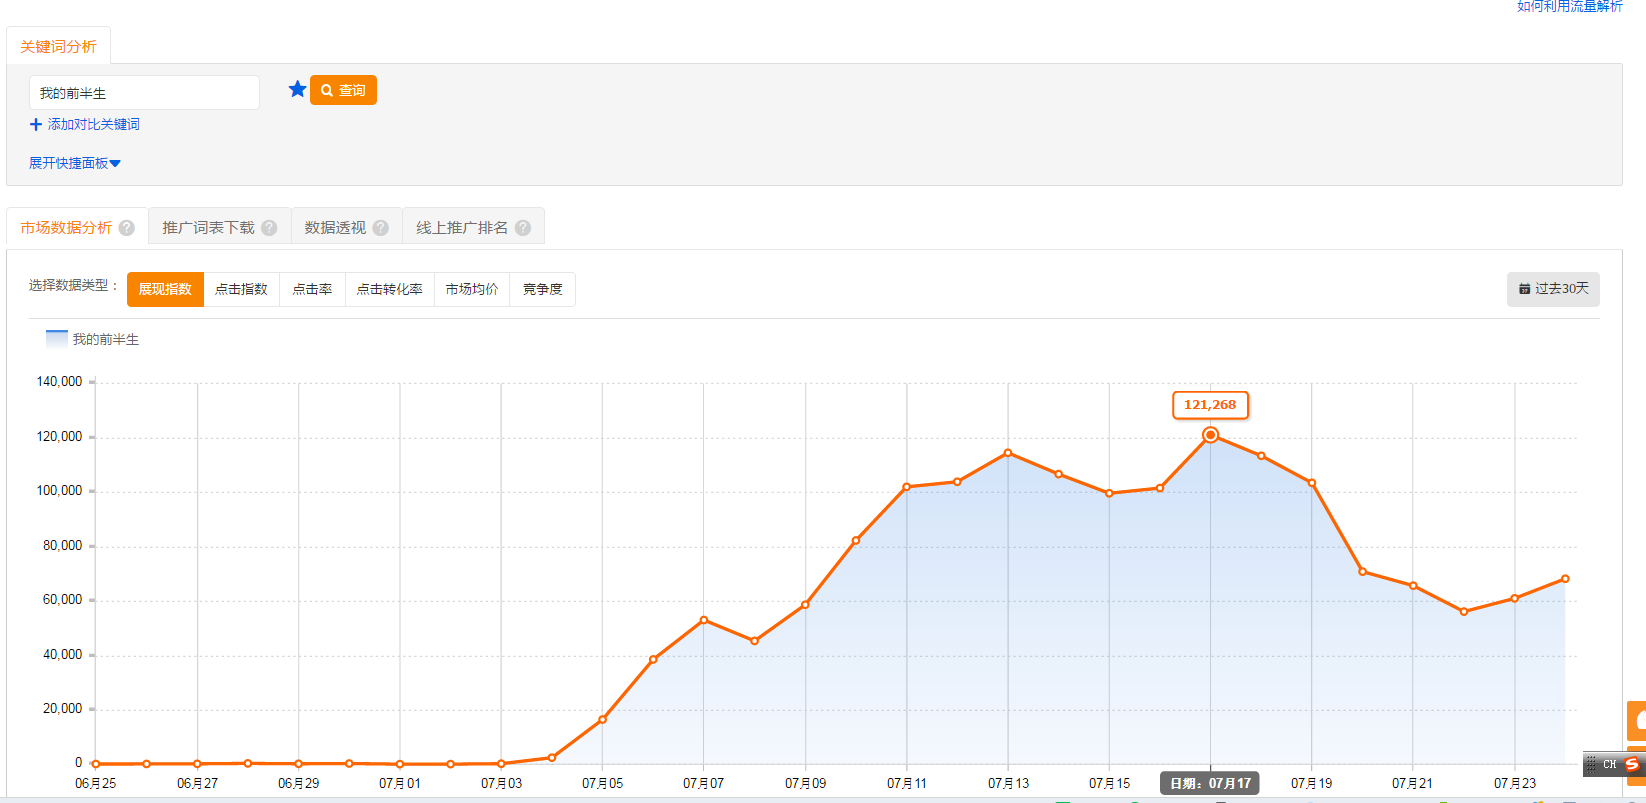Select the 点击指数 data type
Screen dimensions: 1646x803
[x=241, y=289]
